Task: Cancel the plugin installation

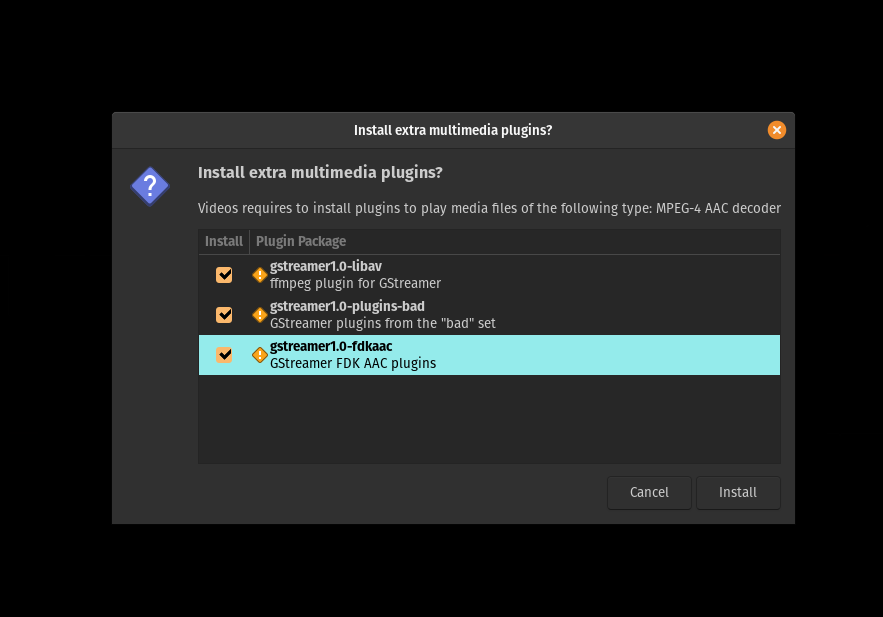Action: tap(649, 493)
